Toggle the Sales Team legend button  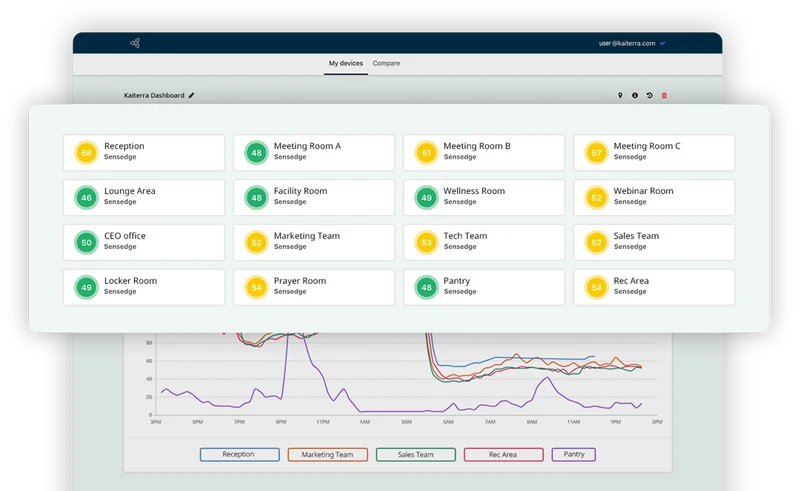point(416,454)
